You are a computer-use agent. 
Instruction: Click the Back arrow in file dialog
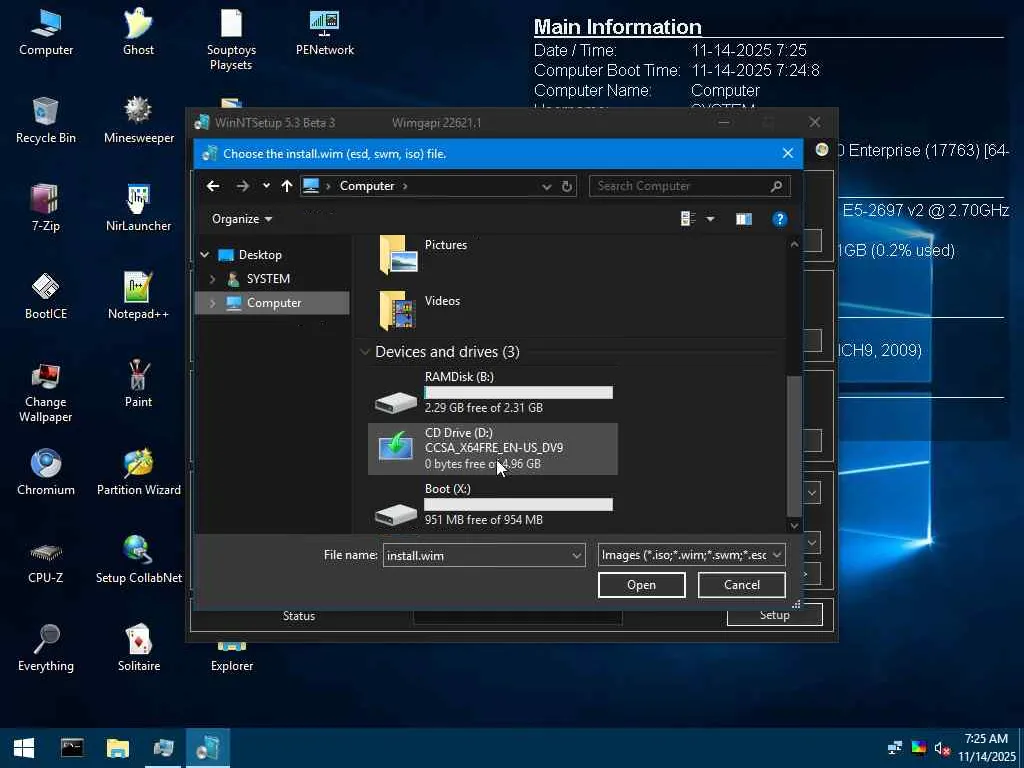213,186
